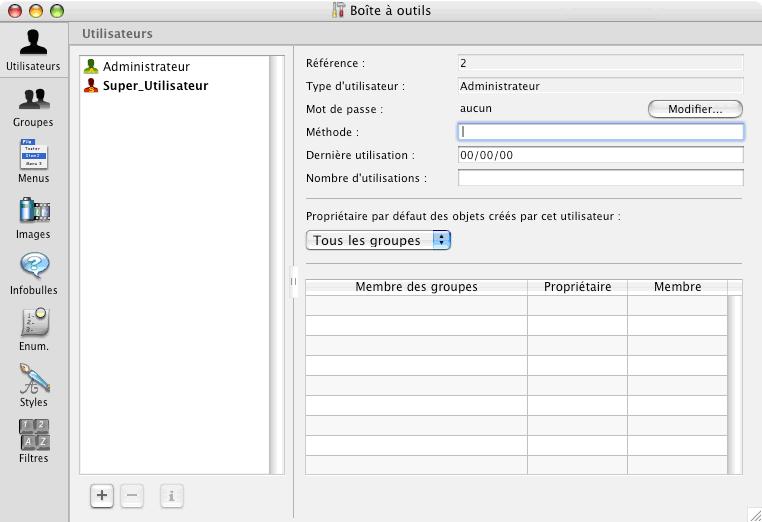Focus the Nombre d'utilisations field
Viewport: 762px width, 522px height.
click(600, 178)
